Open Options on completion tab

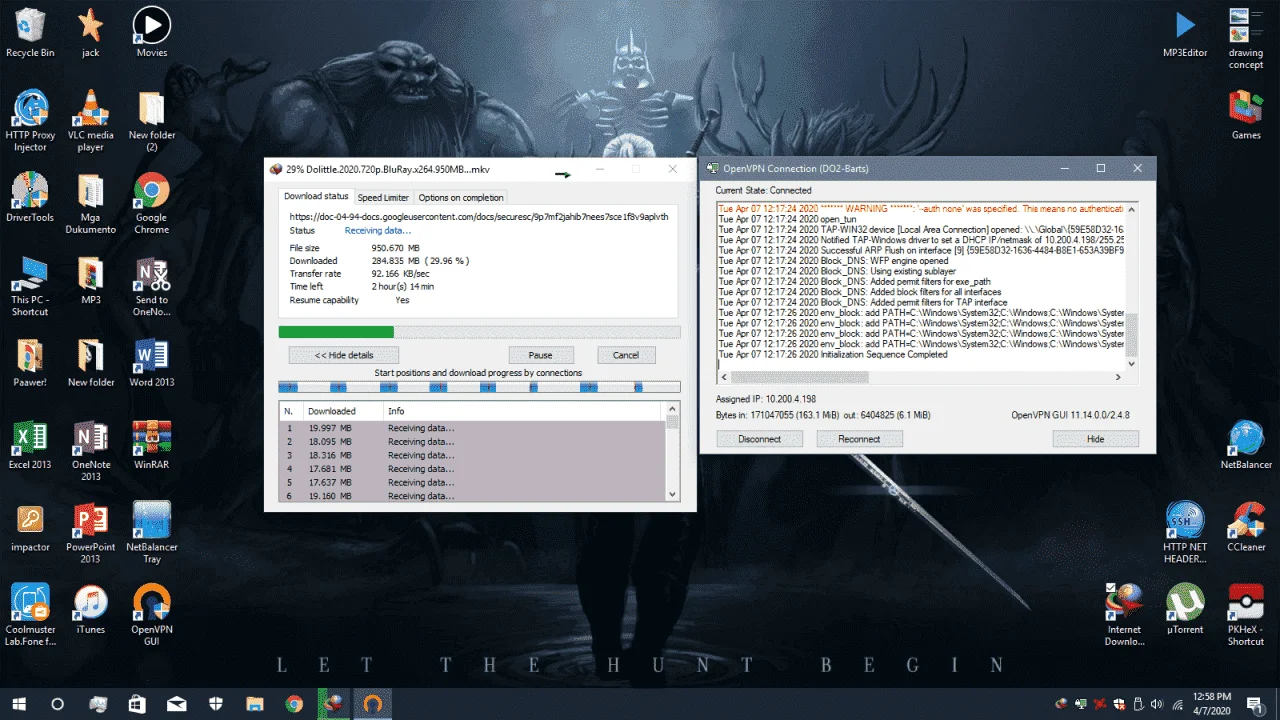[x=460, y=198]
